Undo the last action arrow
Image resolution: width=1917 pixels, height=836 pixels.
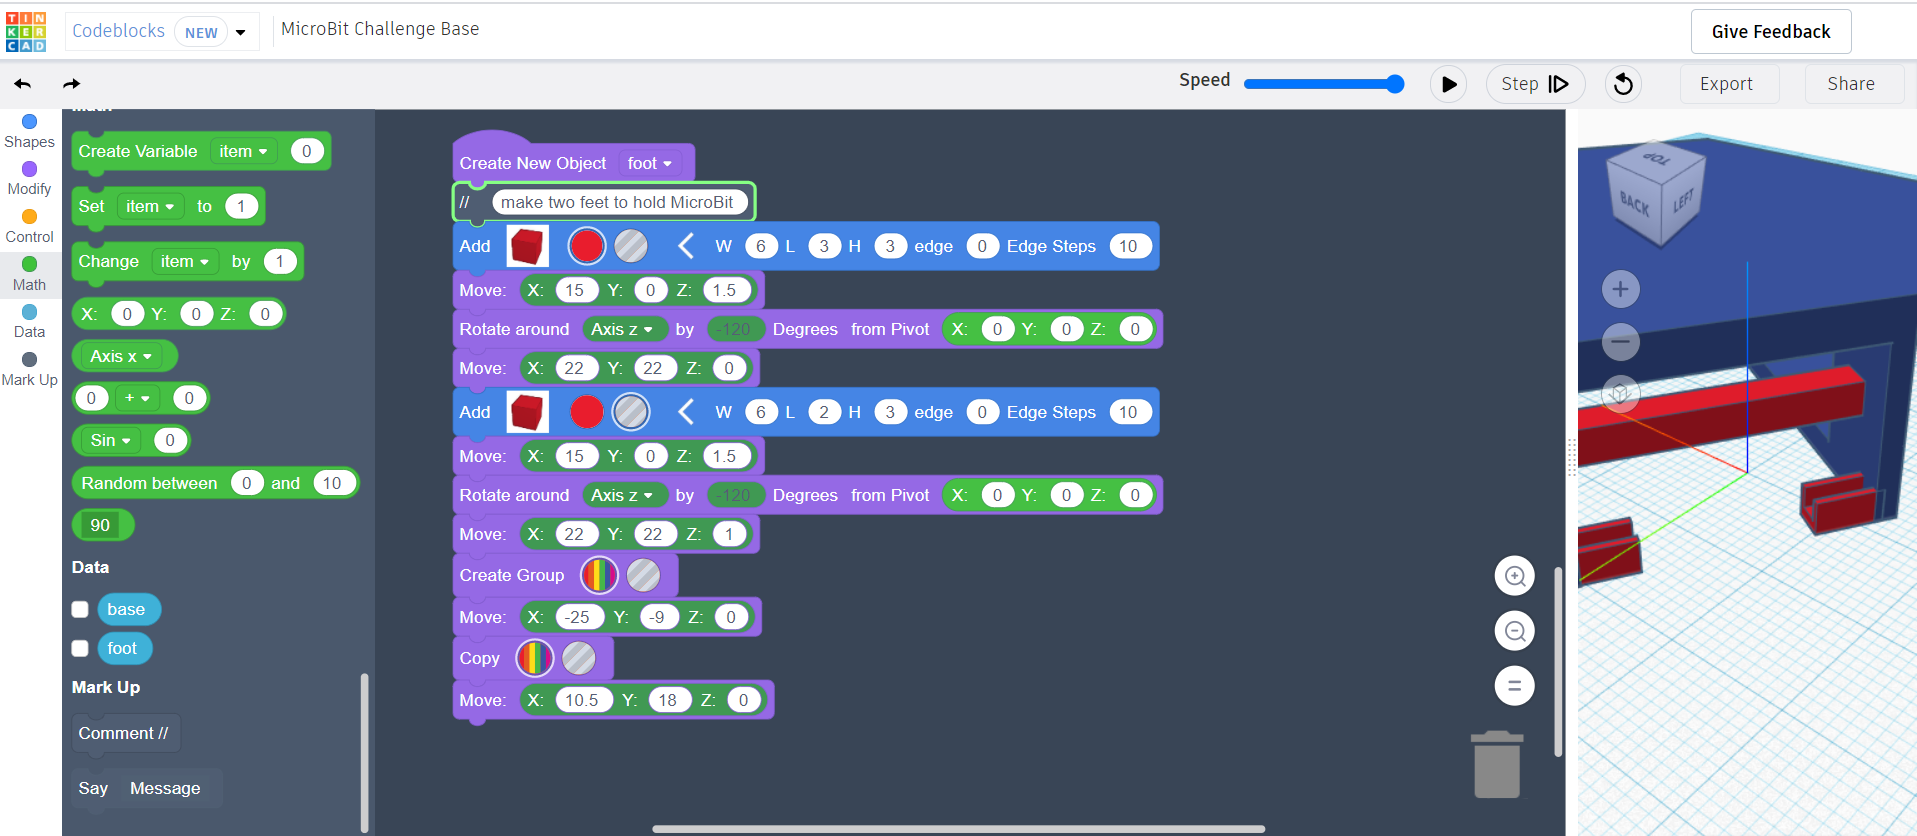coord(23,84)
